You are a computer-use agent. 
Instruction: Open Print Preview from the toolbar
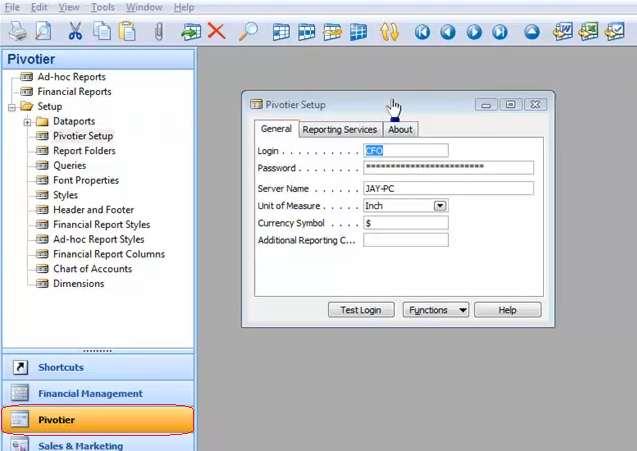coord(43,31)
